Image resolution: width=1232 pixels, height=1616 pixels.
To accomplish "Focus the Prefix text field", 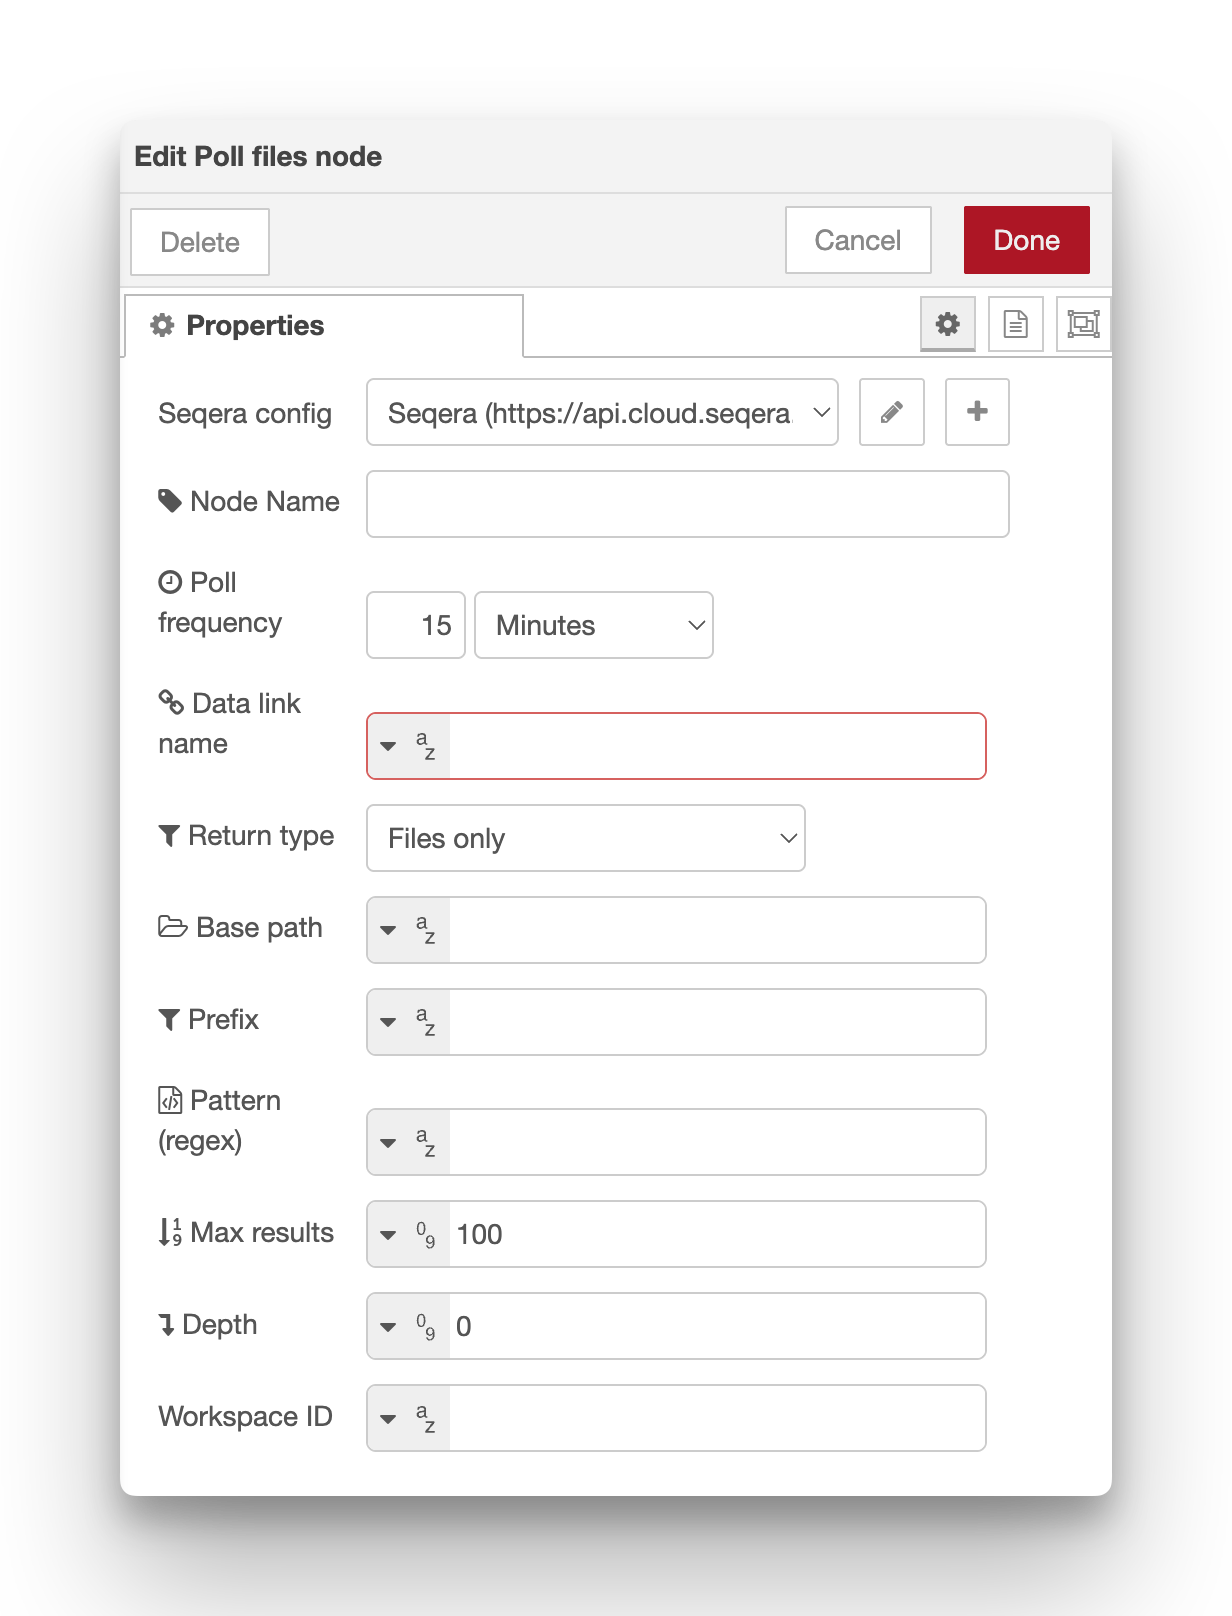I will click(717, 1022).
